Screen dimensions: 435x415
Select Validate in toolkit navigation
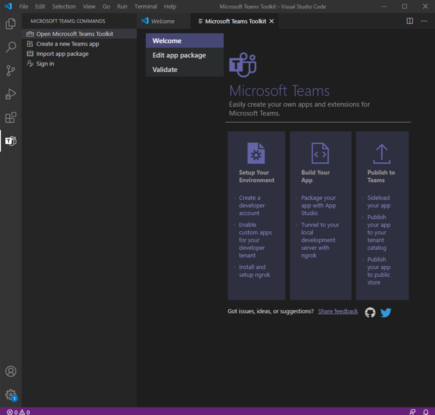click(185, 70)
